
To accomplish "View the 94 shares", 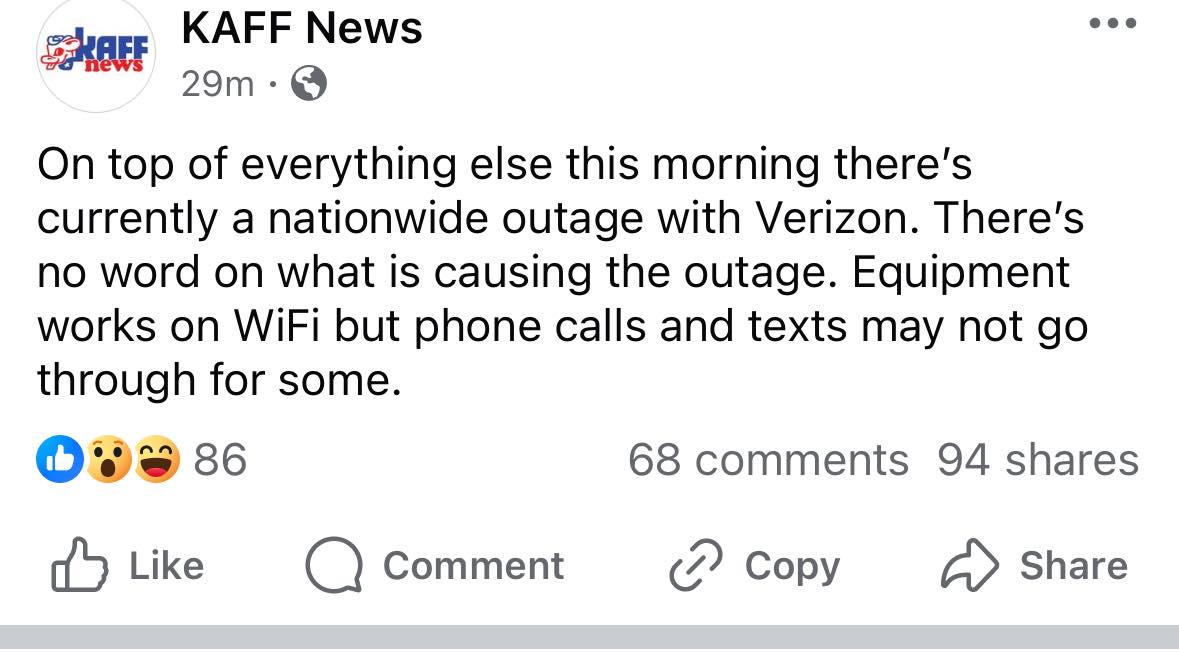I will (x=1037, y=459).
